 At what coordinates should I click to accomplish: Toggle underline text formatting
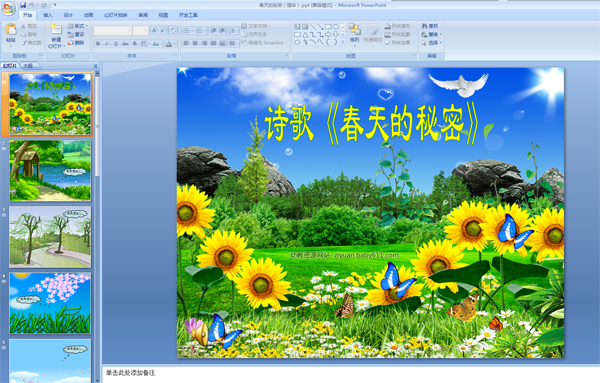(x=116, y=44)
